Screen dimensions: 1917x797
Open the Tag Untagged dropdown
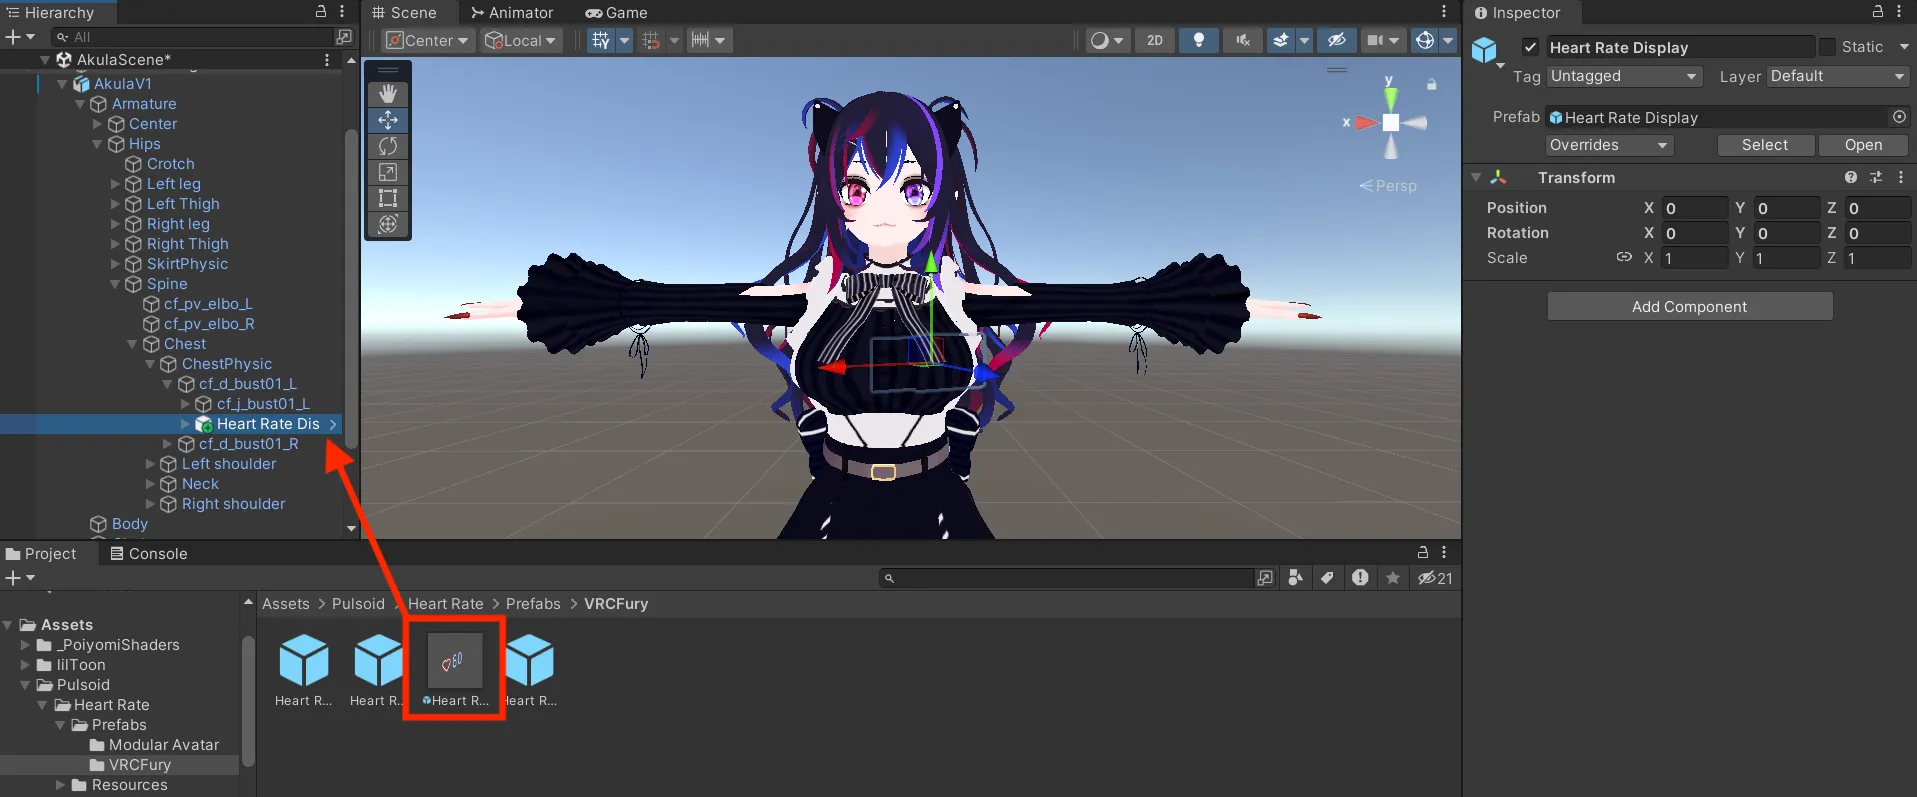pyautogui.click(x=1624, y=76)
